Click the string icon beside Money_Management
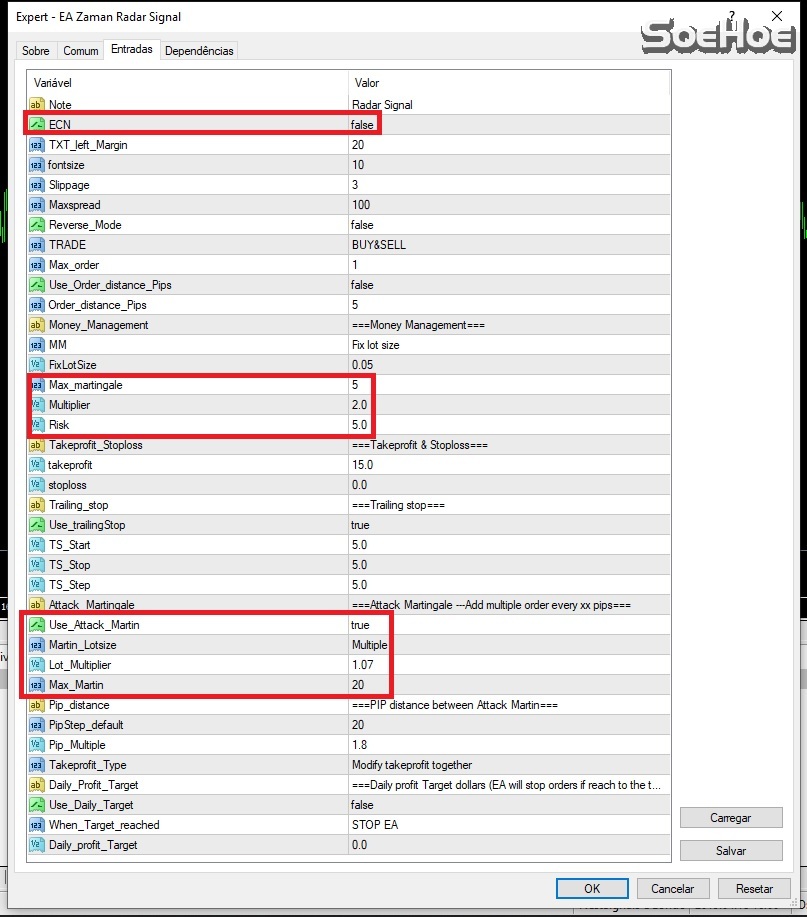 pyautogui.click(x=37, y=325)
